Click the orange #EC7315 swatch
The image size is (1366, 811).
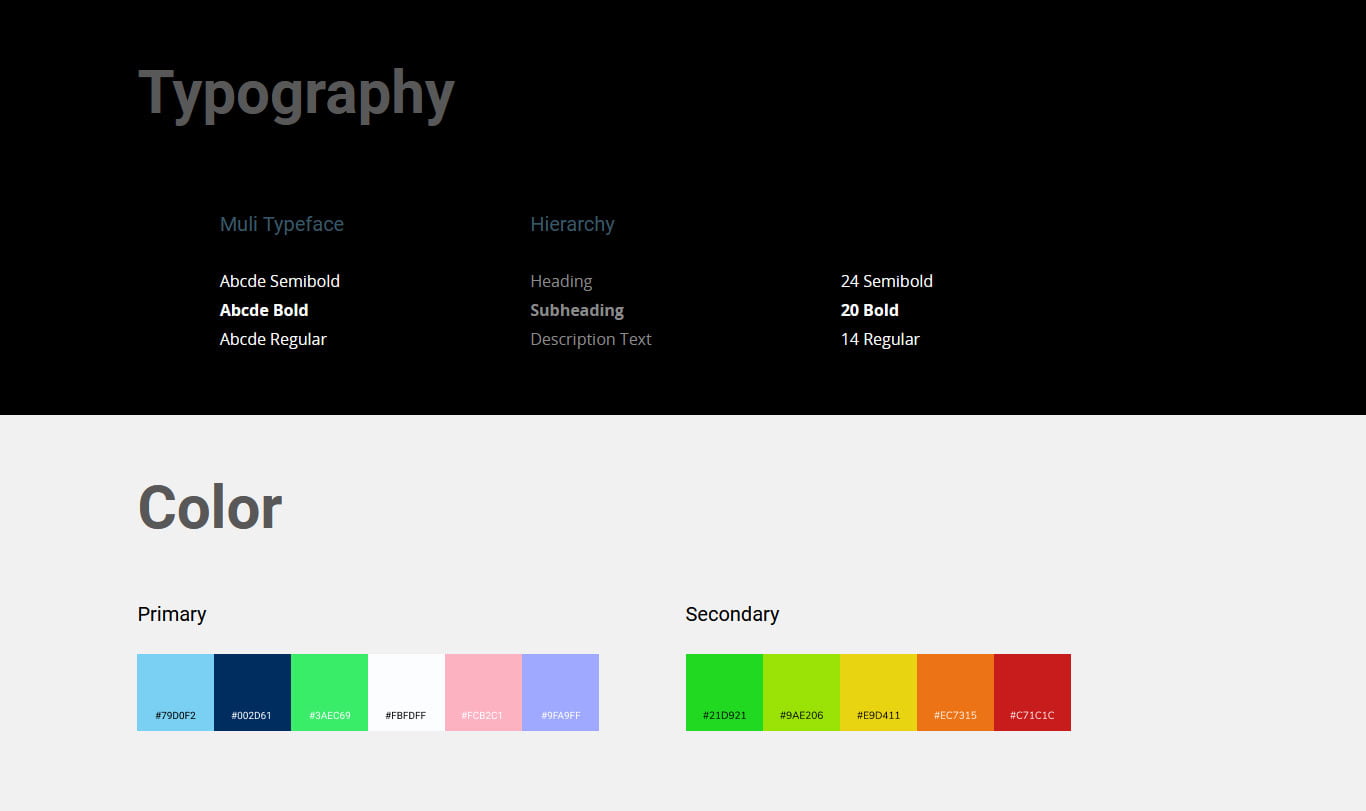point(955,692)
